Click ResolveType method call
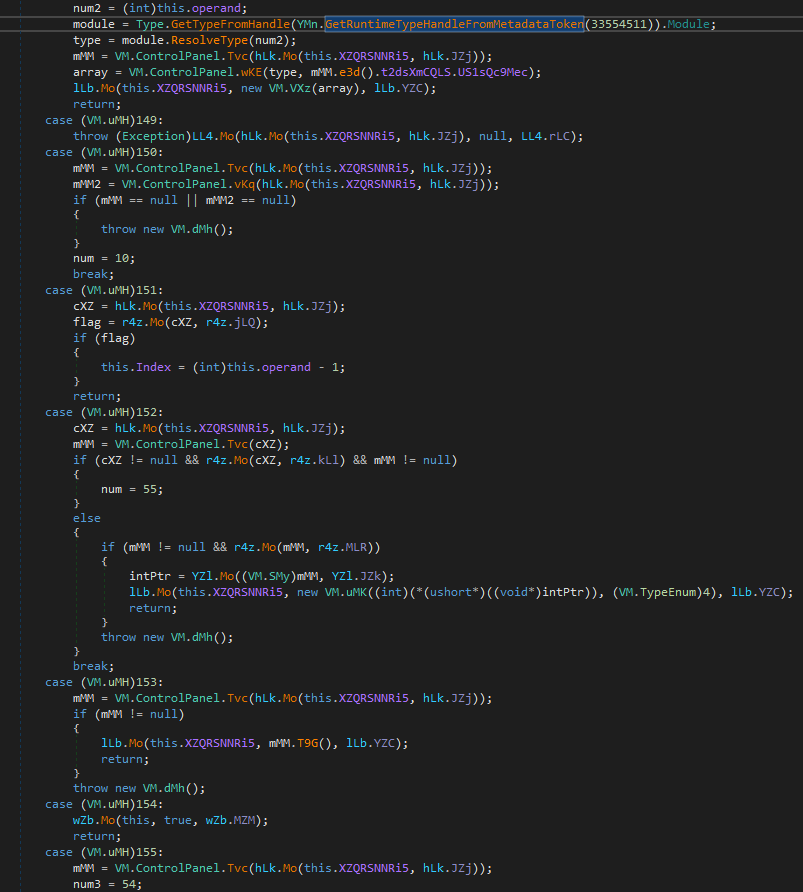This screenshot has width=803, height=892. tap(209, 40)
